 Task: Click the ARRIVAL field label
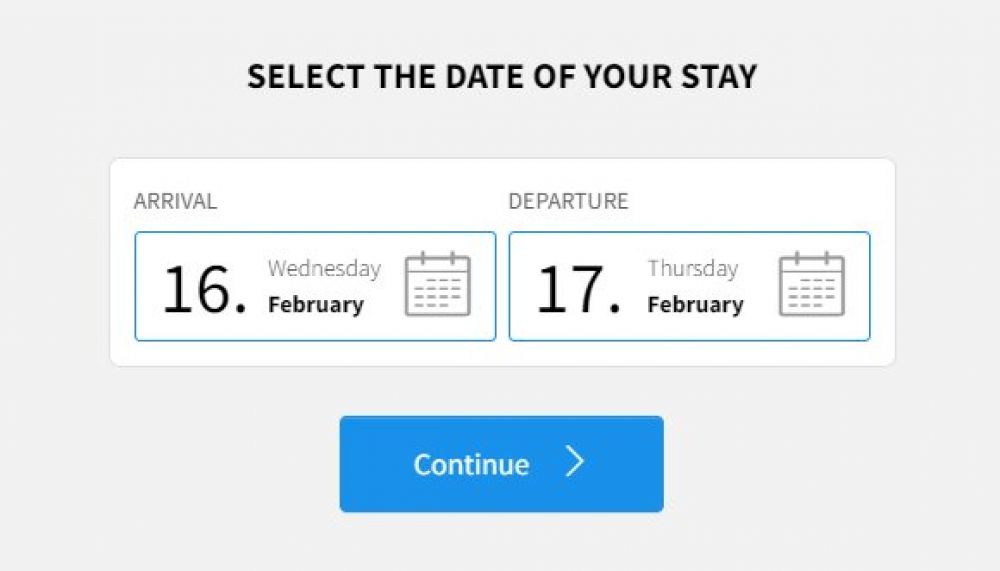175,201
